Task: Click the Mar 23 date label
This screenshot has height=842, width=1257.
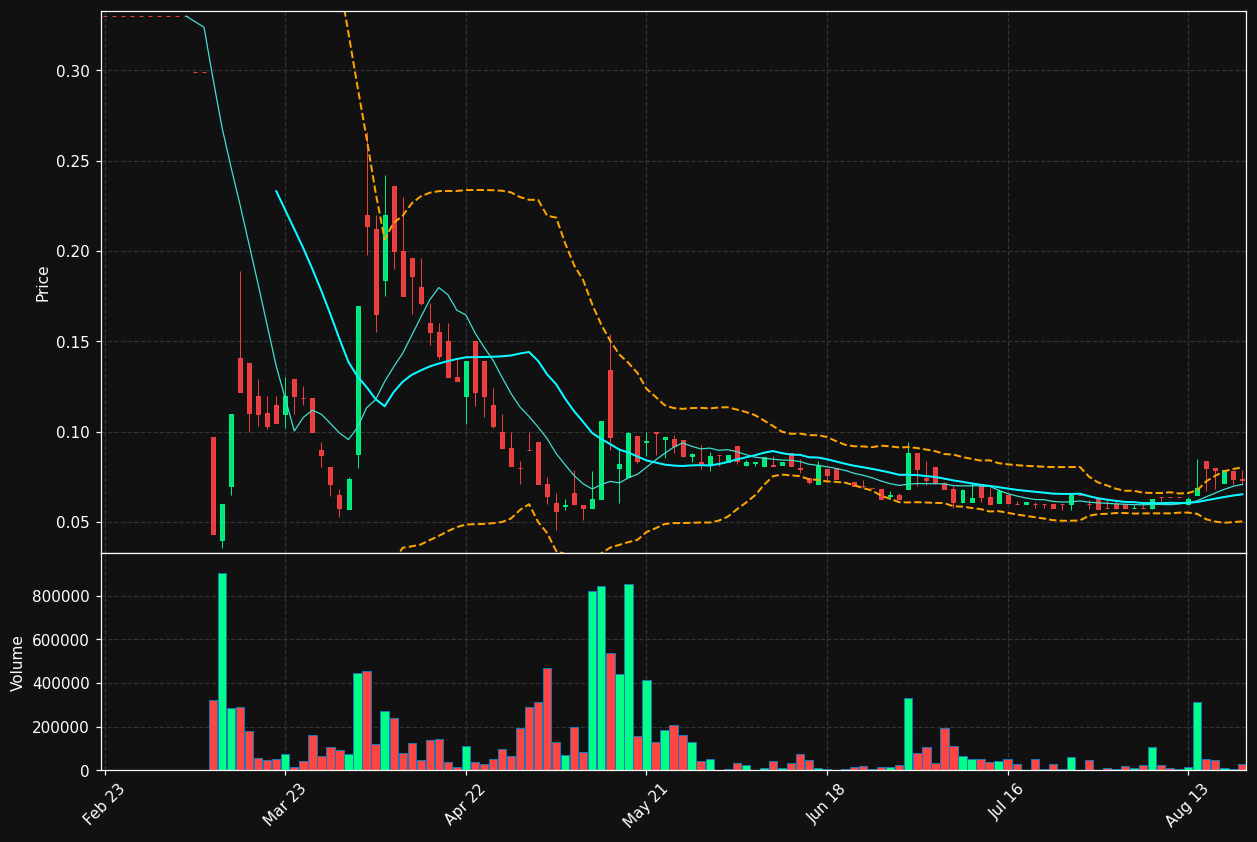Action: click(x=285, y=804)
